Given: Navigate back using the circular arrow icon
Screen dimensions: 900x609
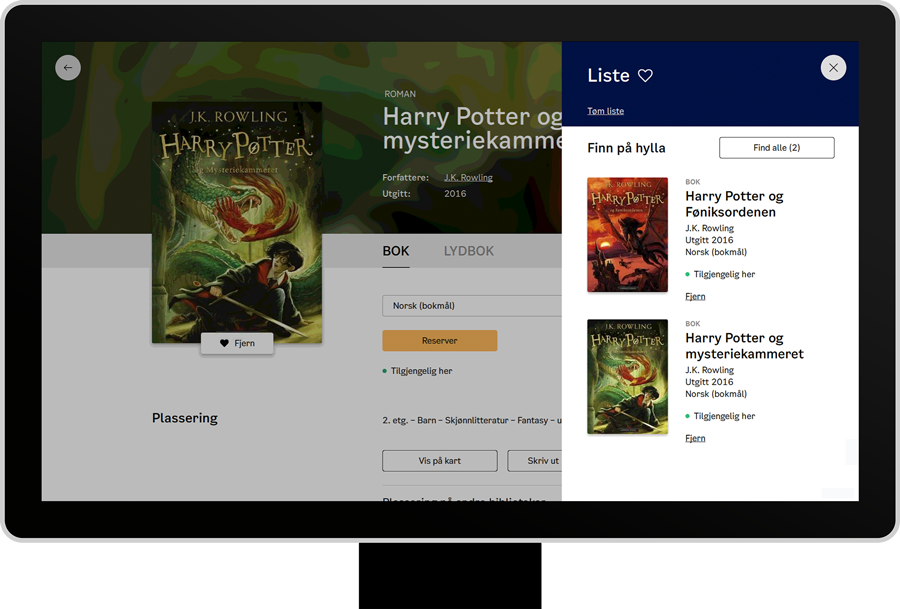Looking at the screenshot, I should click(x=67, y=67).
